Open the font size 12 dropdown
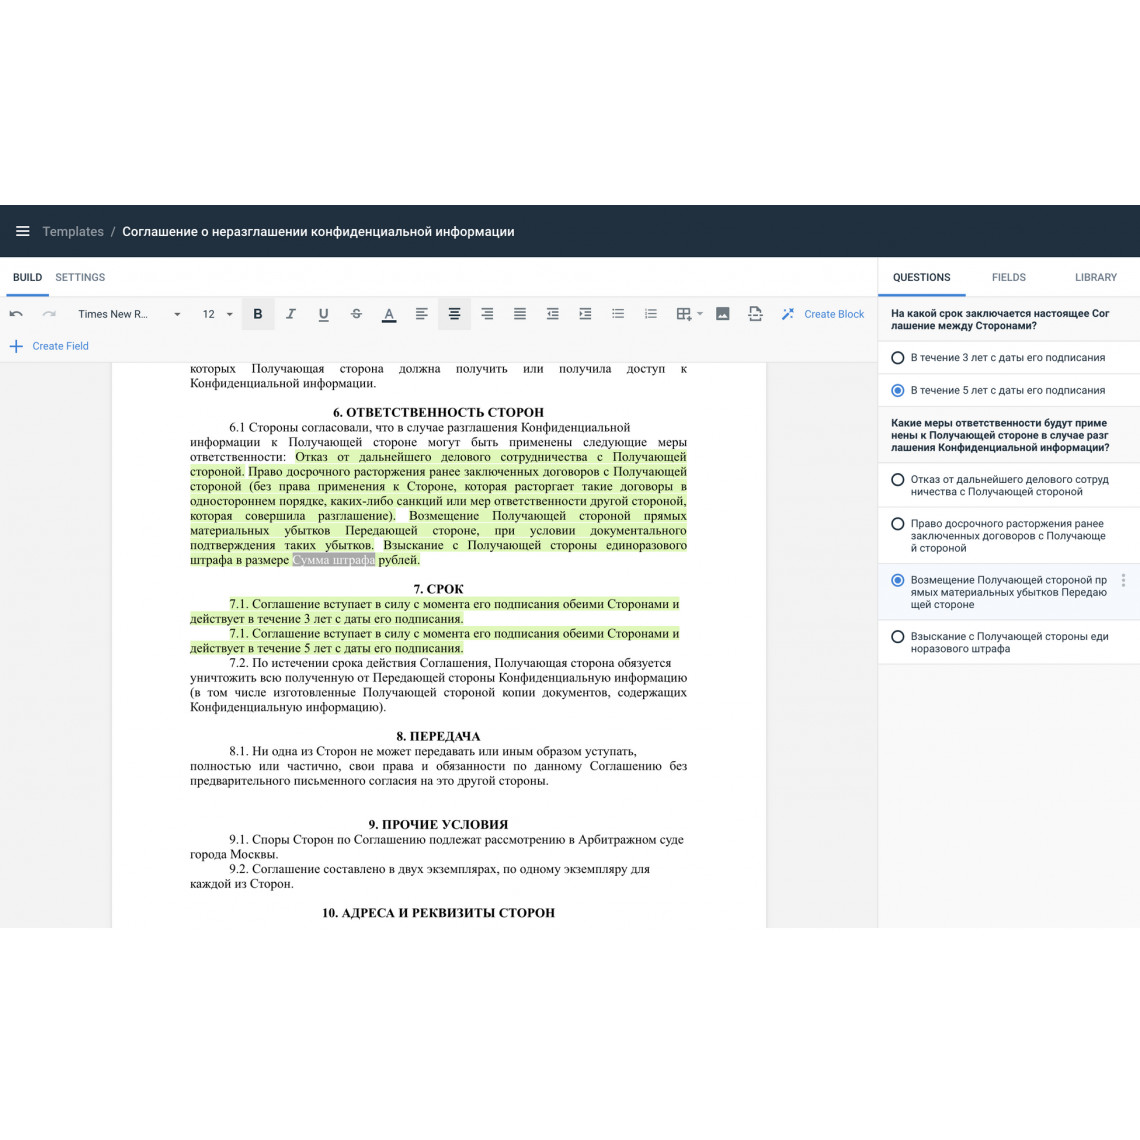Viewport: 1140px width, 1140px height. (x=217, y=314)
